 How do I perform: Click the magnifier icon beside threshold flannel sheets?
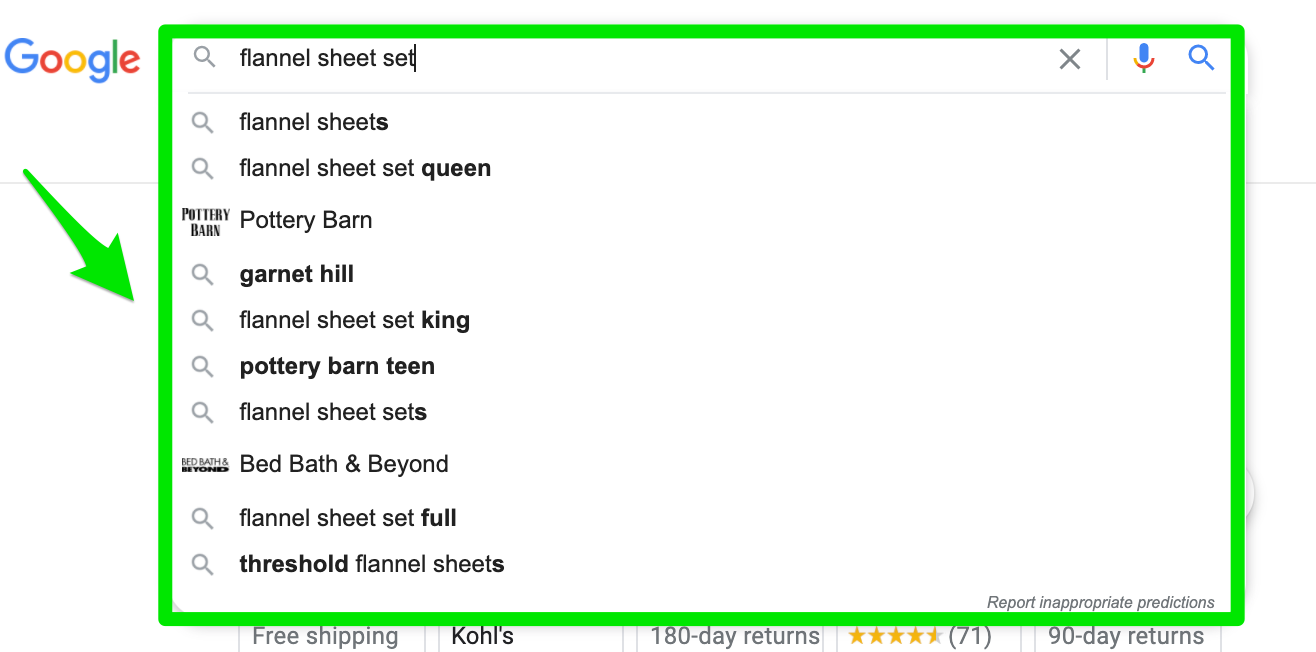pos(202,563)
